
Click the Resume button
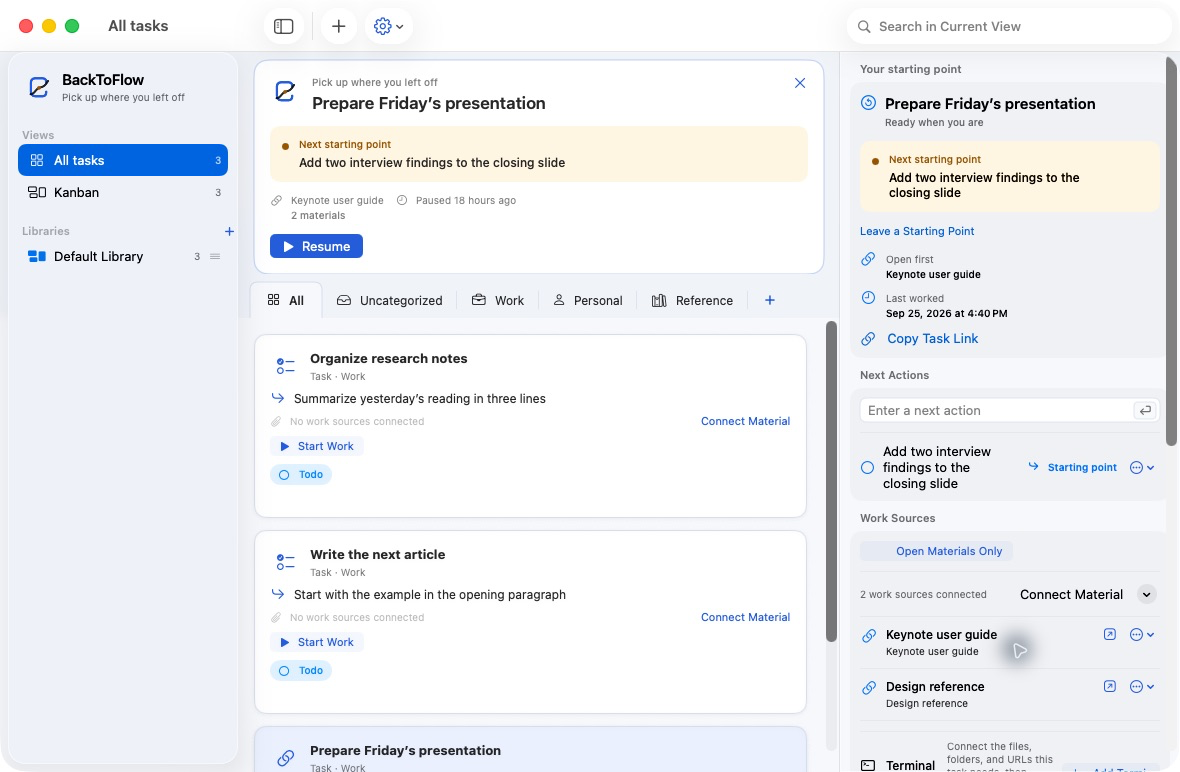[316, 246]
